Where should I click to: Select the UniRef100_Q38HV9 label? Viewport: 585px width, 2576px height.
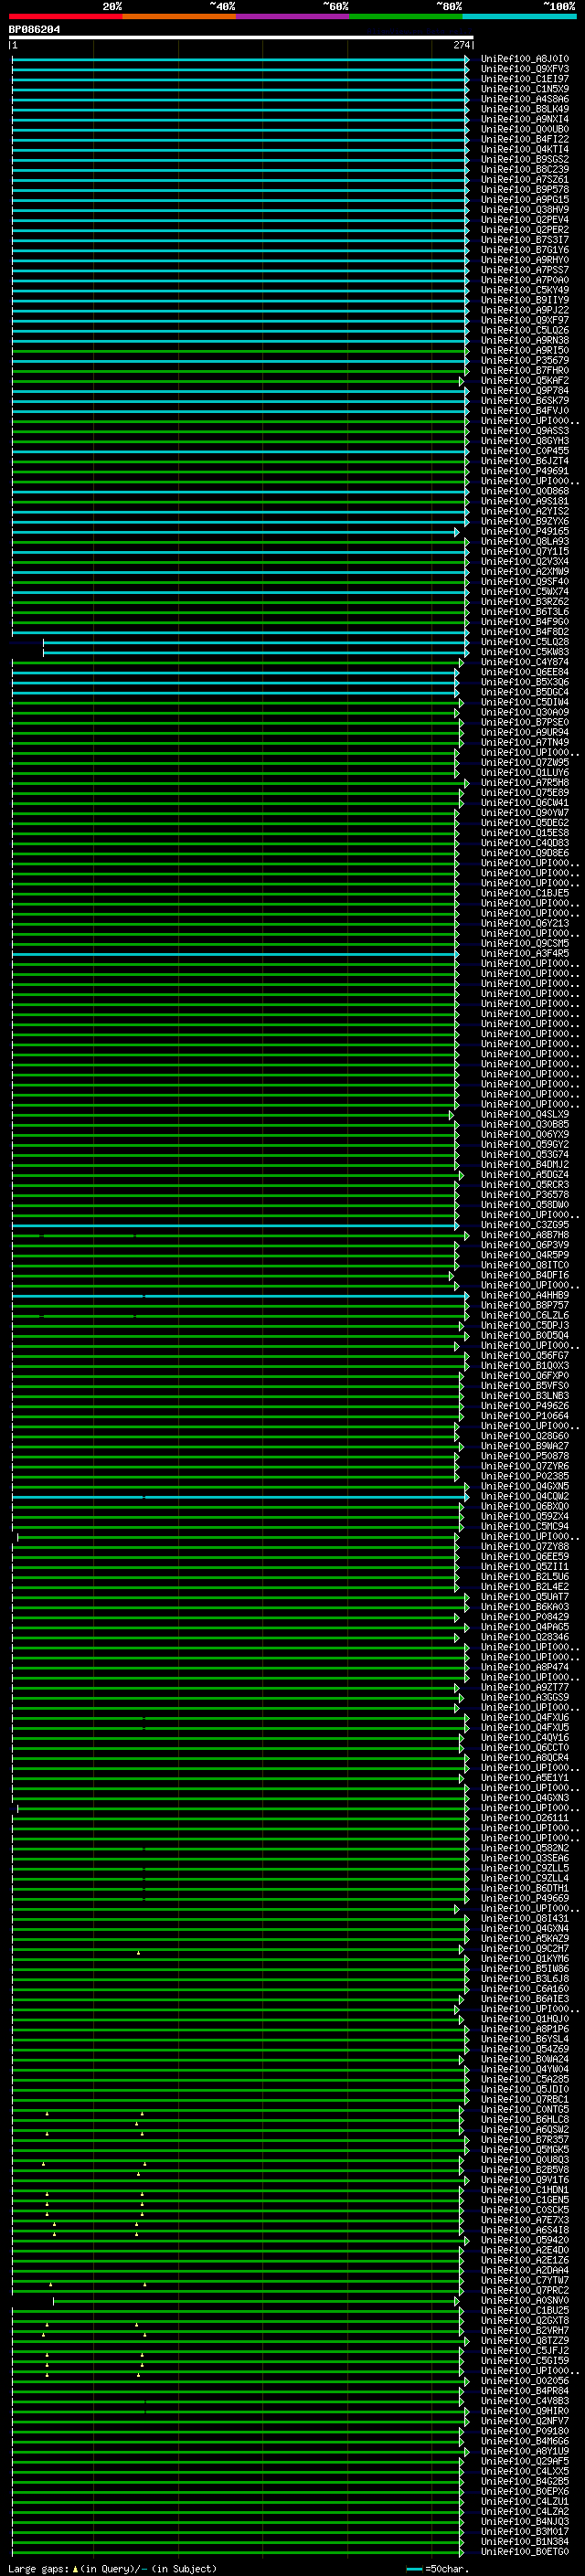click(525, 210)
